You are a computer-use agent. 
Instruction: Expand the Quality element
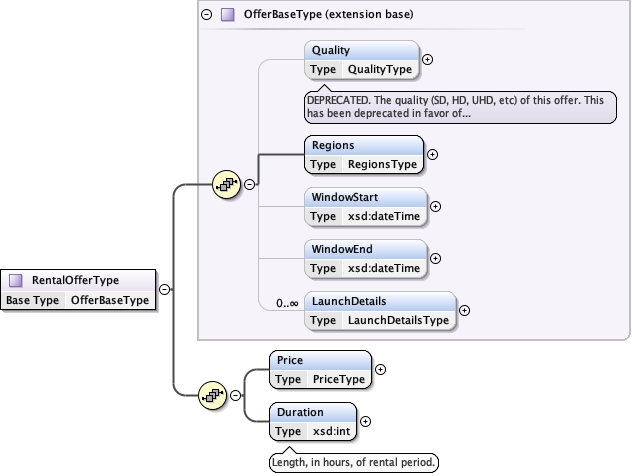click(427, 60)
